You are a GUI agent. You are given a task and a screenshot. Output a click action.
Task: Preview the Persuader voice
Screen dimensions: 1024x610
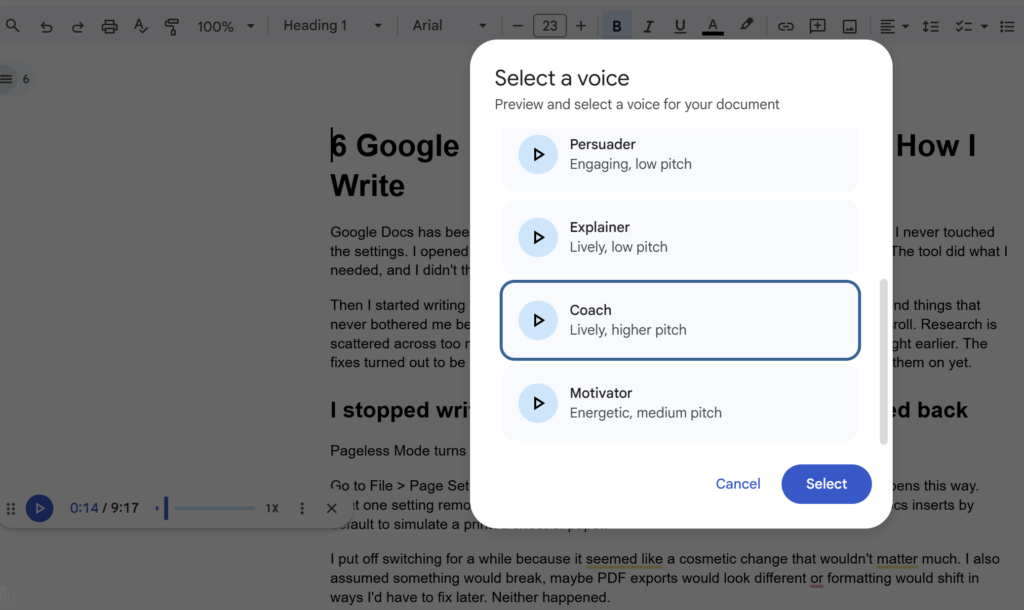tap(538, 154)
